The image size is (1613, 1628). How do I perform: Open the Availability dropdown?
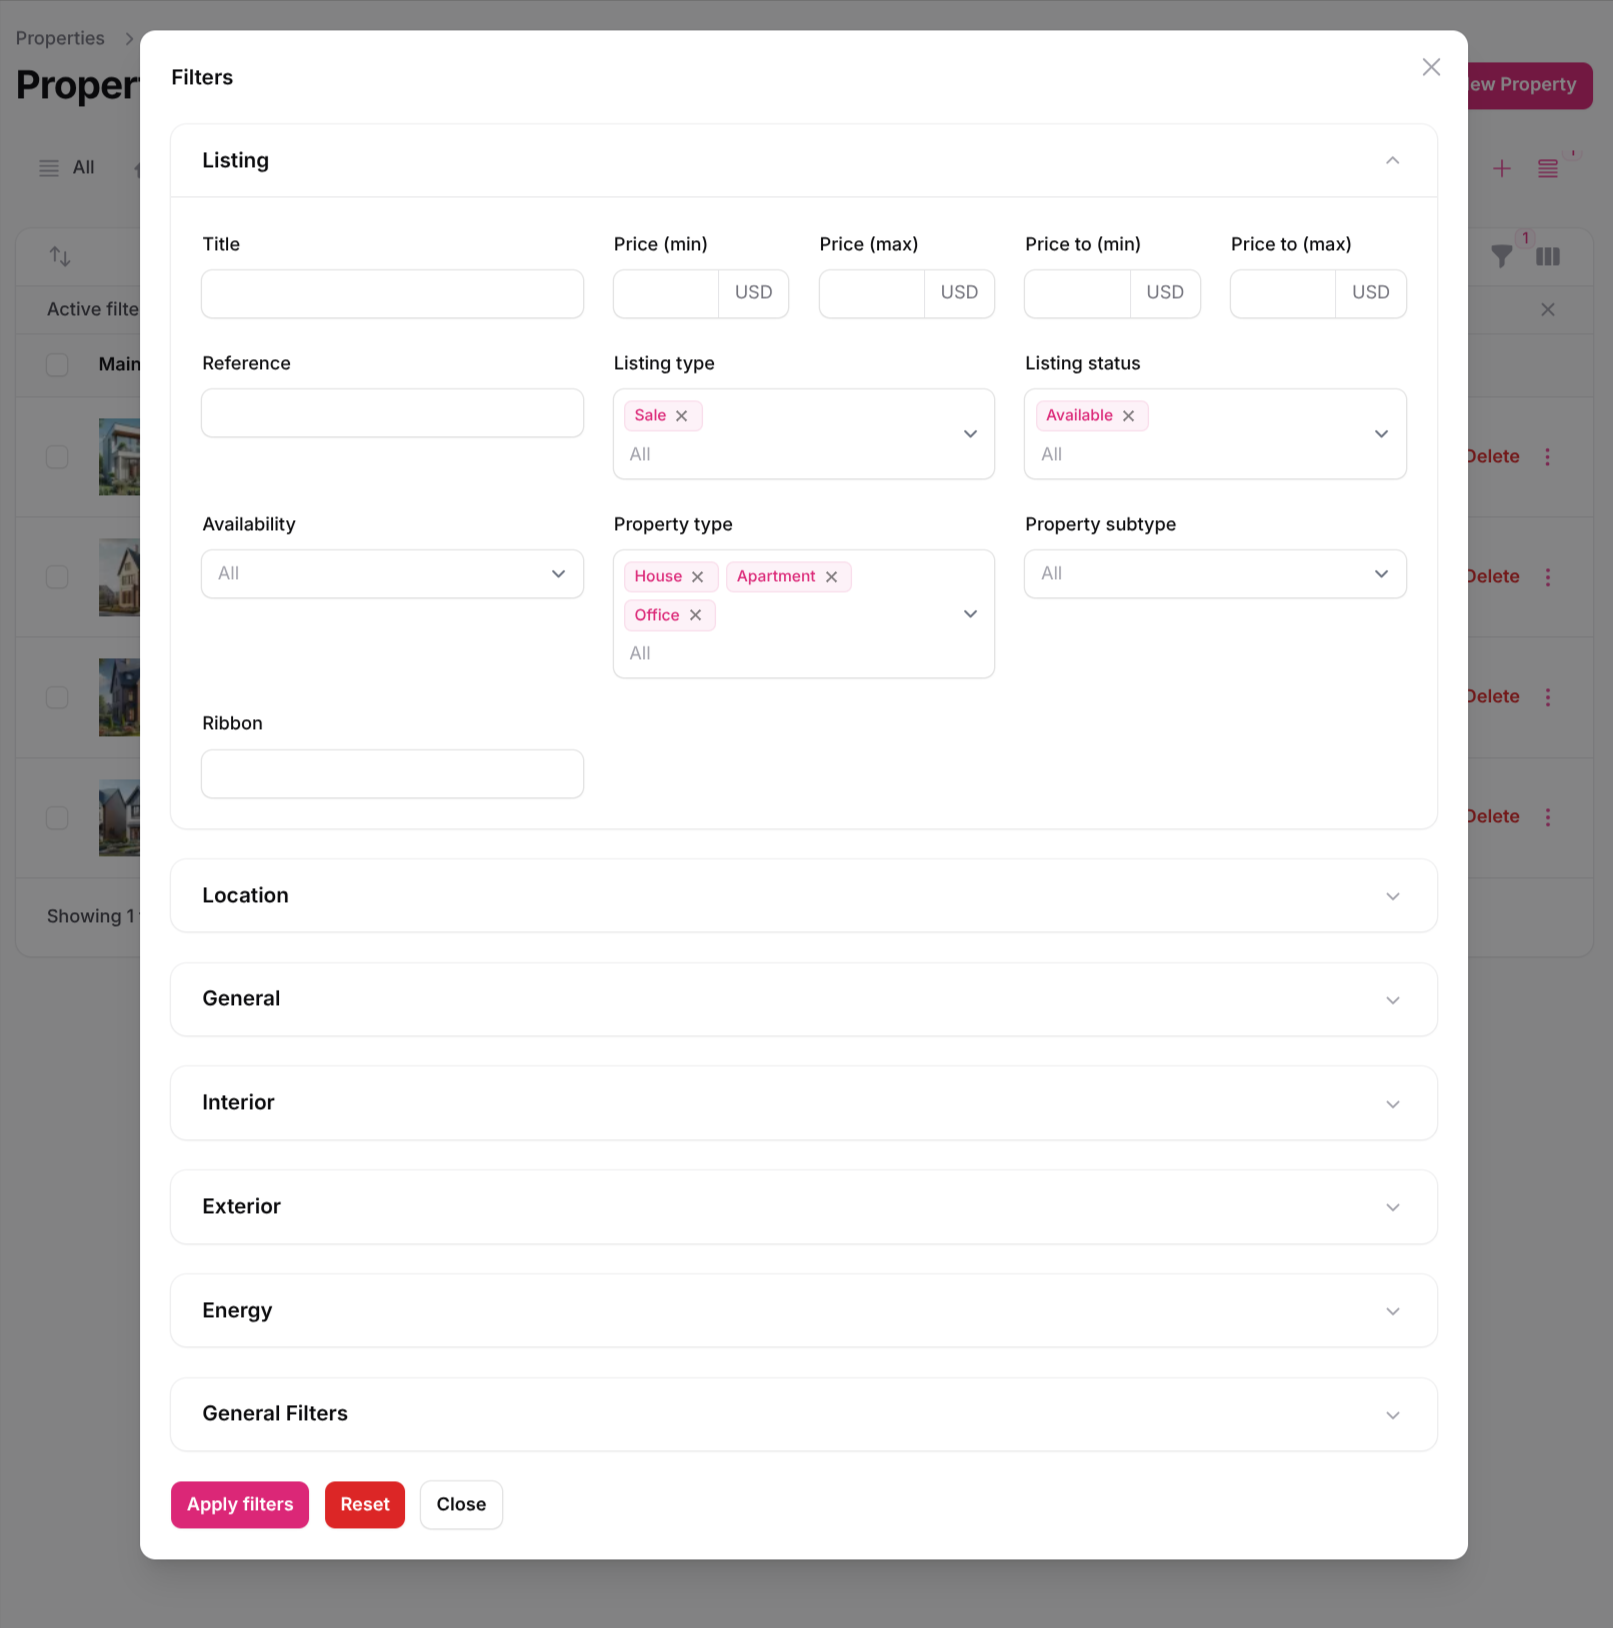tap(392, 574)
